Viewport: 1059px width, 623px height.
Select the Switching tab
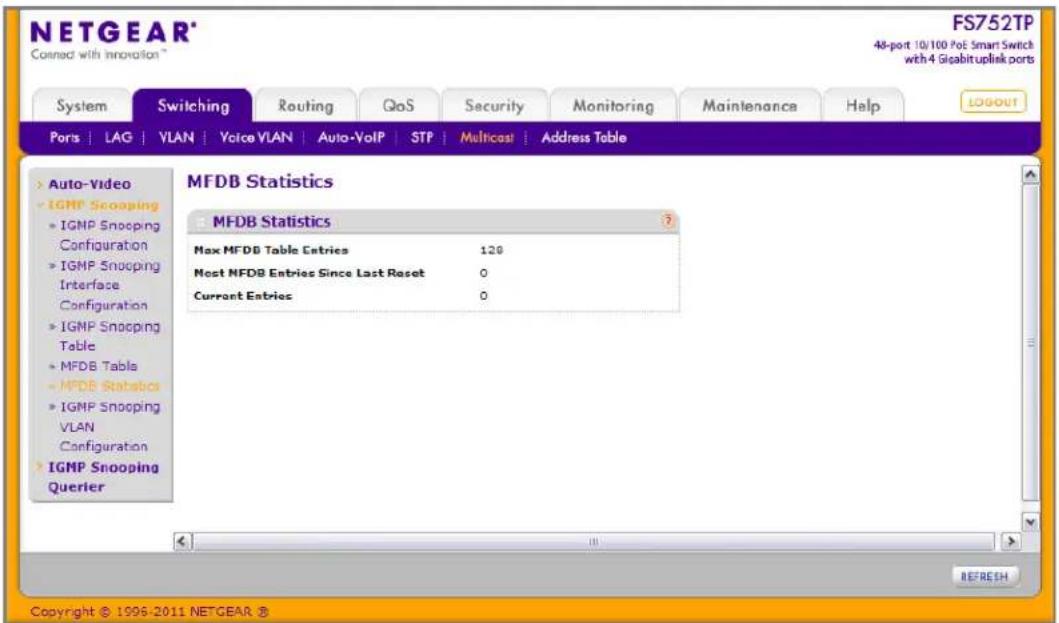tap(193, 106)
